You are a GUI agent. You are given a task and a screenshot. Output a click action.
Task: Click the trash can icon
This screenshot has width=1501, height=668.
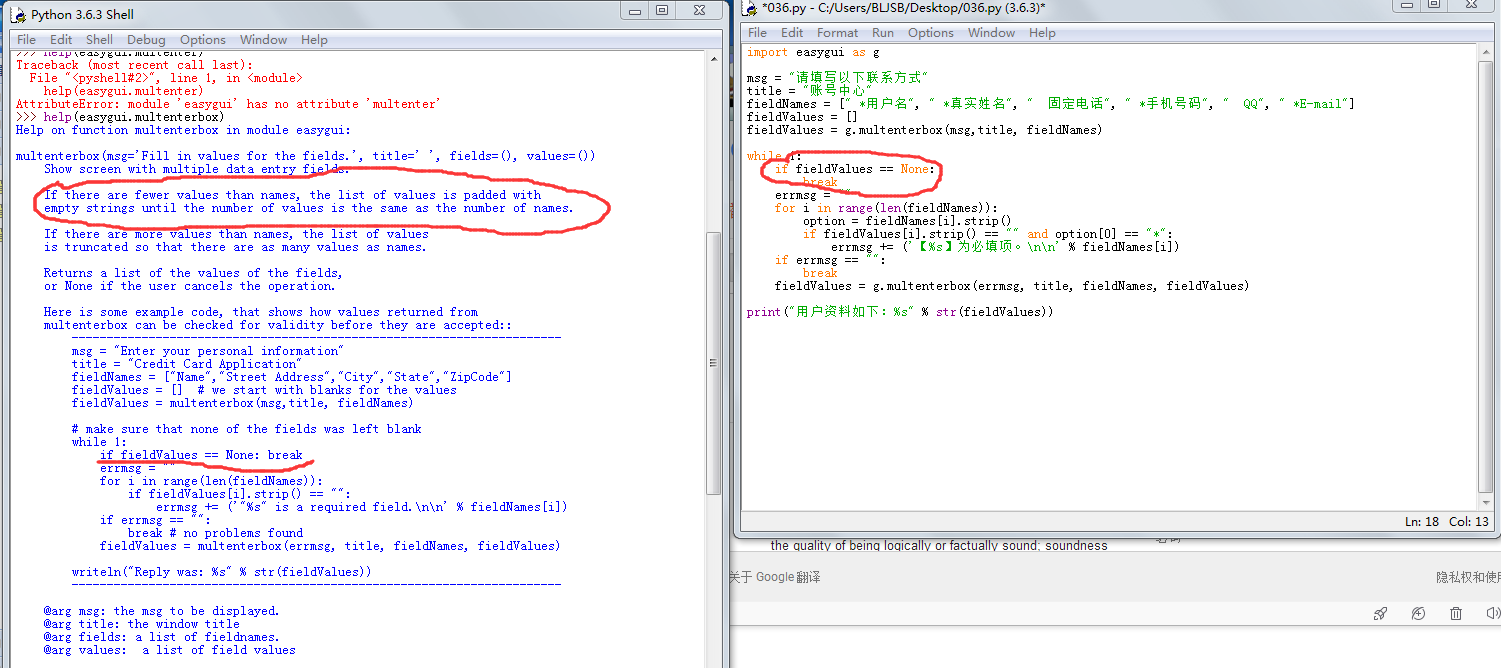[1456, 613]
